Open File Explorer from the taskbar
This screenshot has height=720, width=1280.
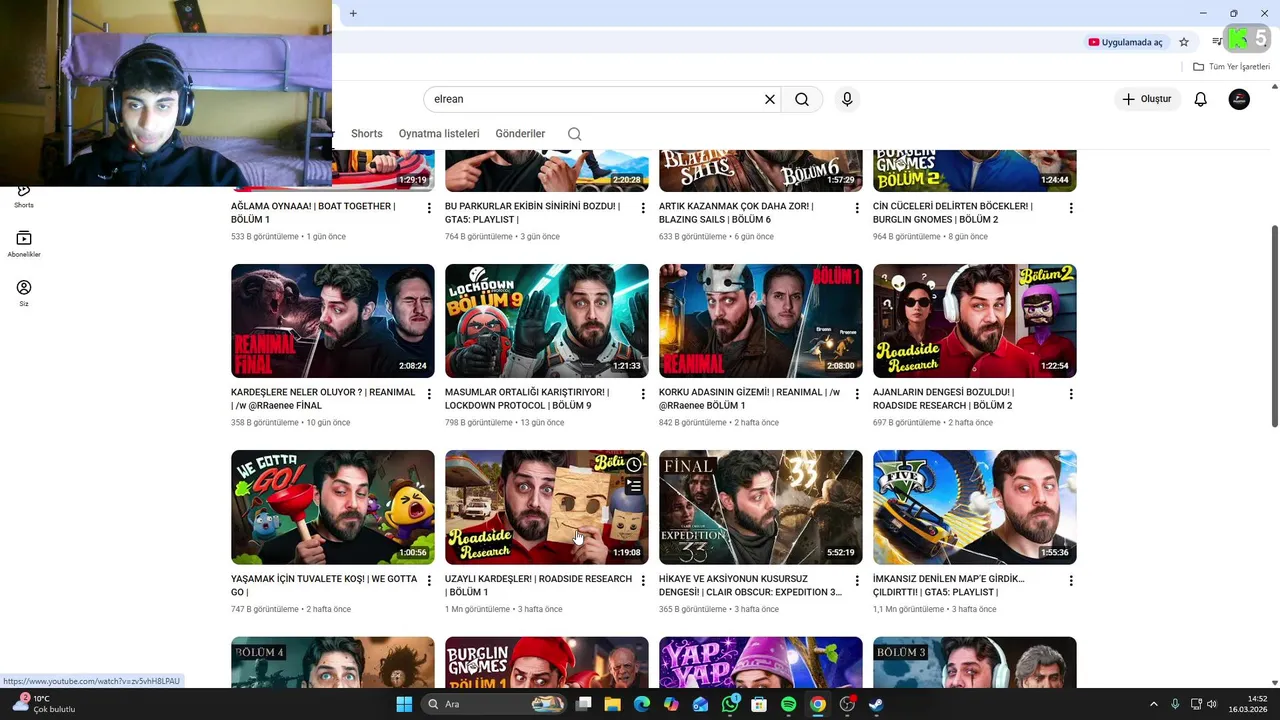612,704
